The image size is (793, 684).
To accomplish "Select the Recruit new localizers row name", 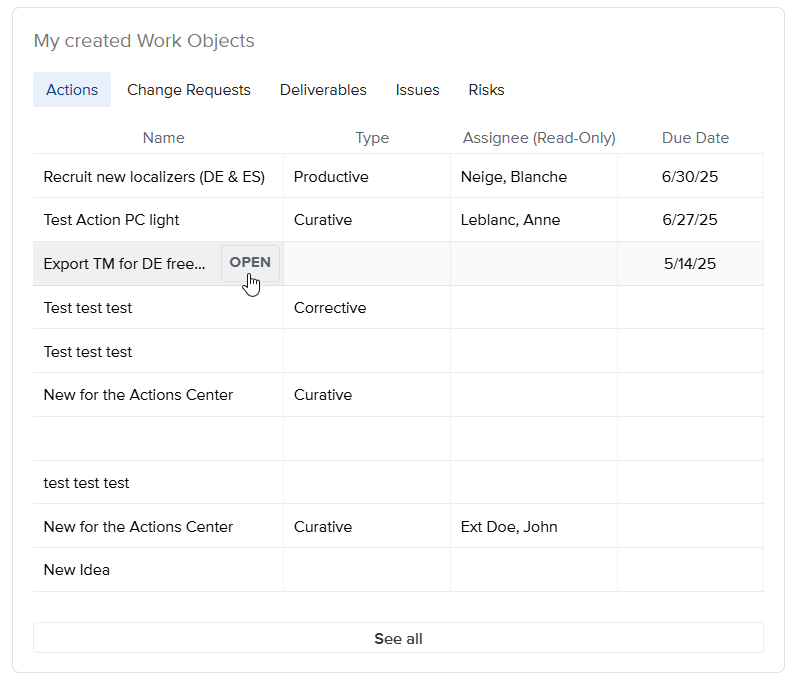I will tap(154, 177).
